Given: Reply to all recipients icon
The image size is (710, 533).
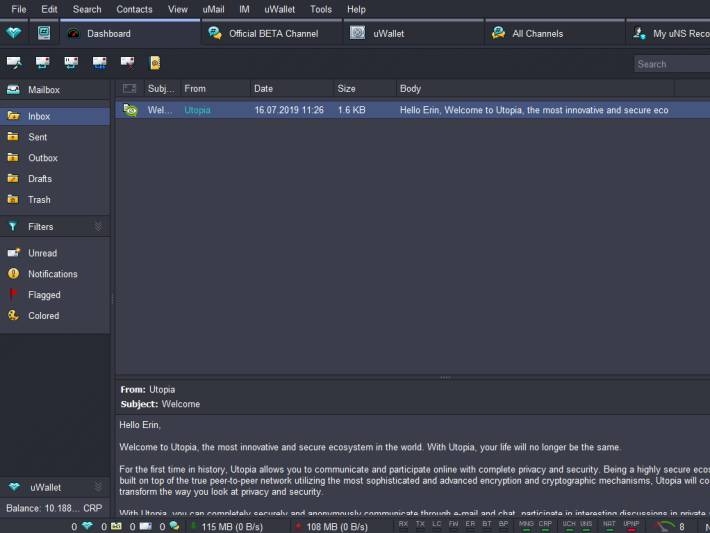Looking at the screenshot, I should pyautogui.click(x=71, y=62).
